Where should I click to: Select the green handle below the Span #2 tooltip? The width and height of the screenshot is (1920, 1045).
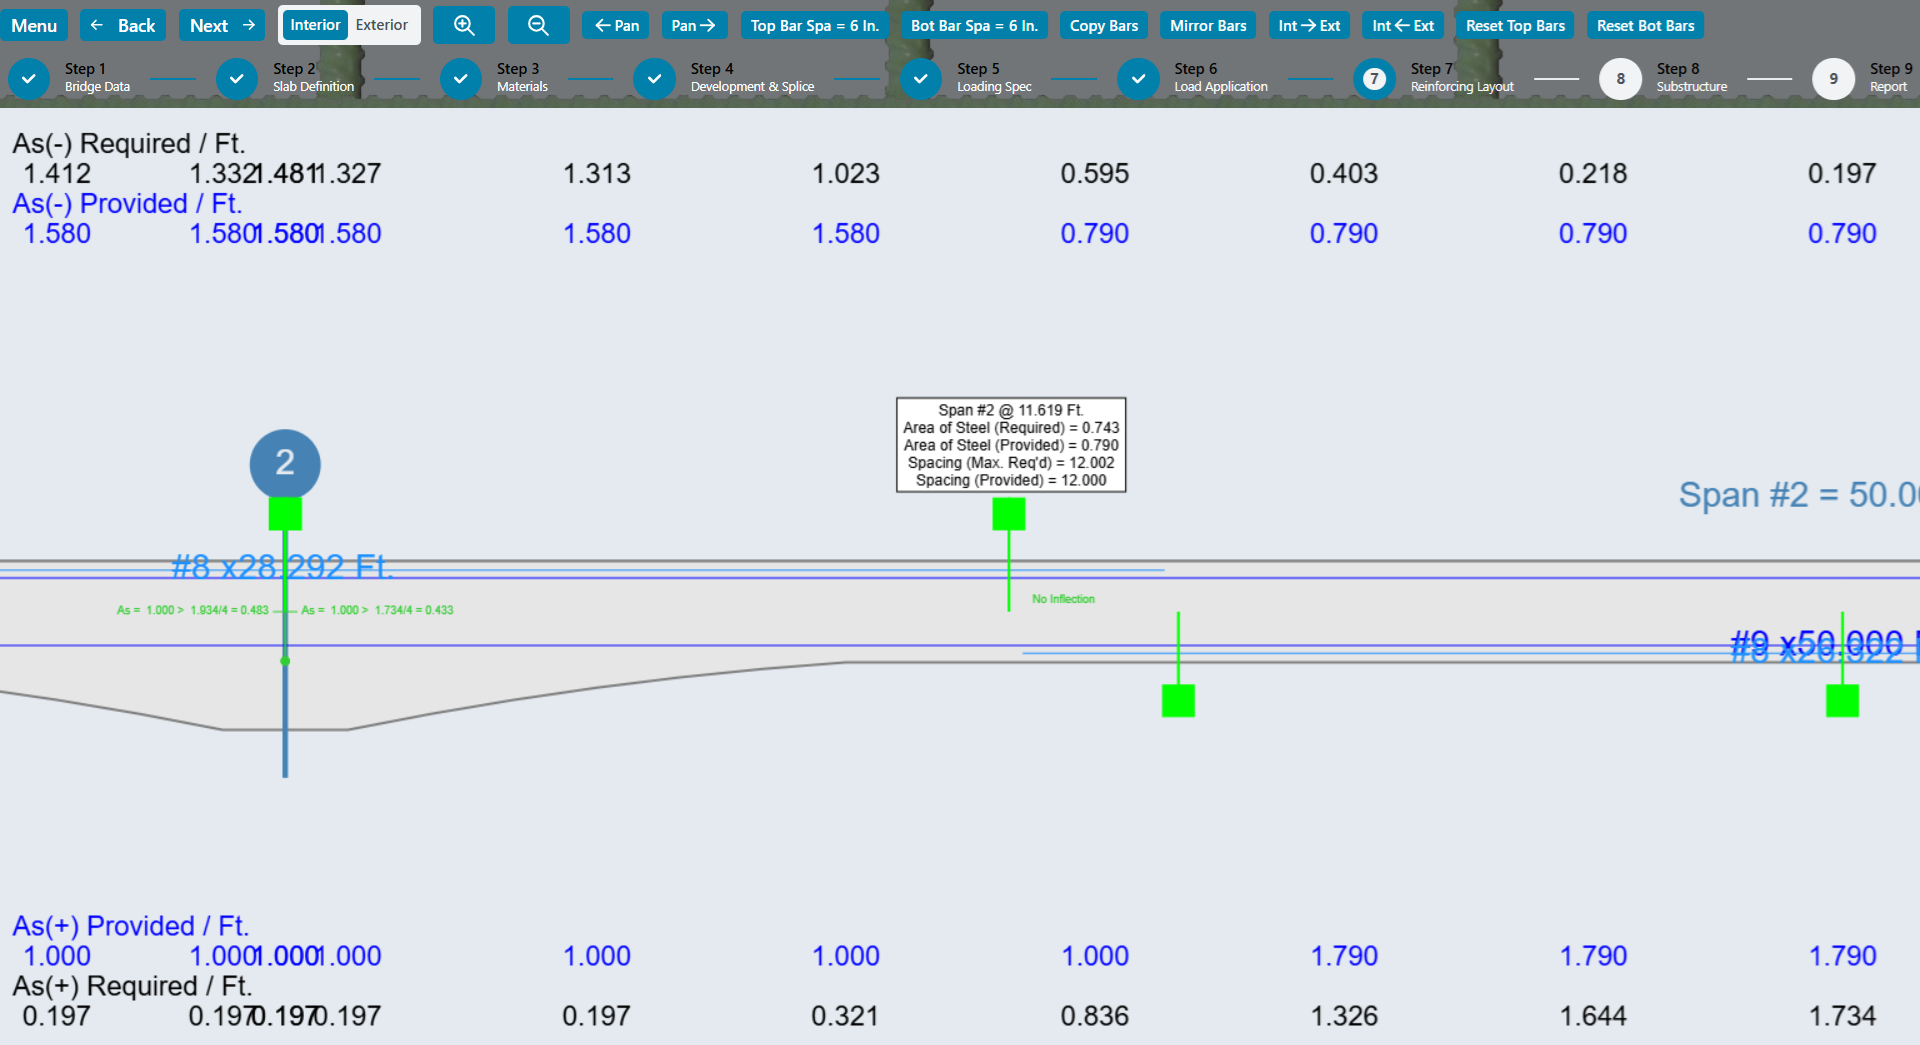[1008, 514]
